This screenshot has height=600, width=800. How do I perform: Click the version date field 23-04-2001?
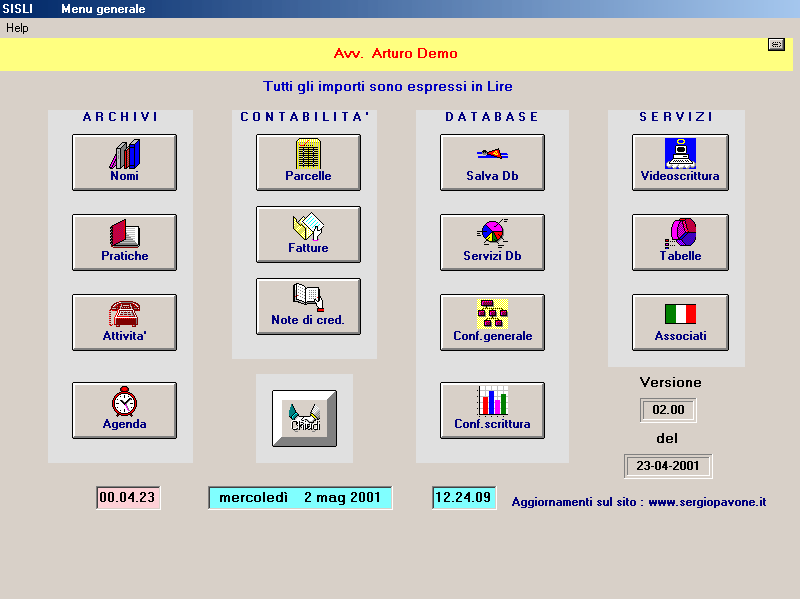668,466
